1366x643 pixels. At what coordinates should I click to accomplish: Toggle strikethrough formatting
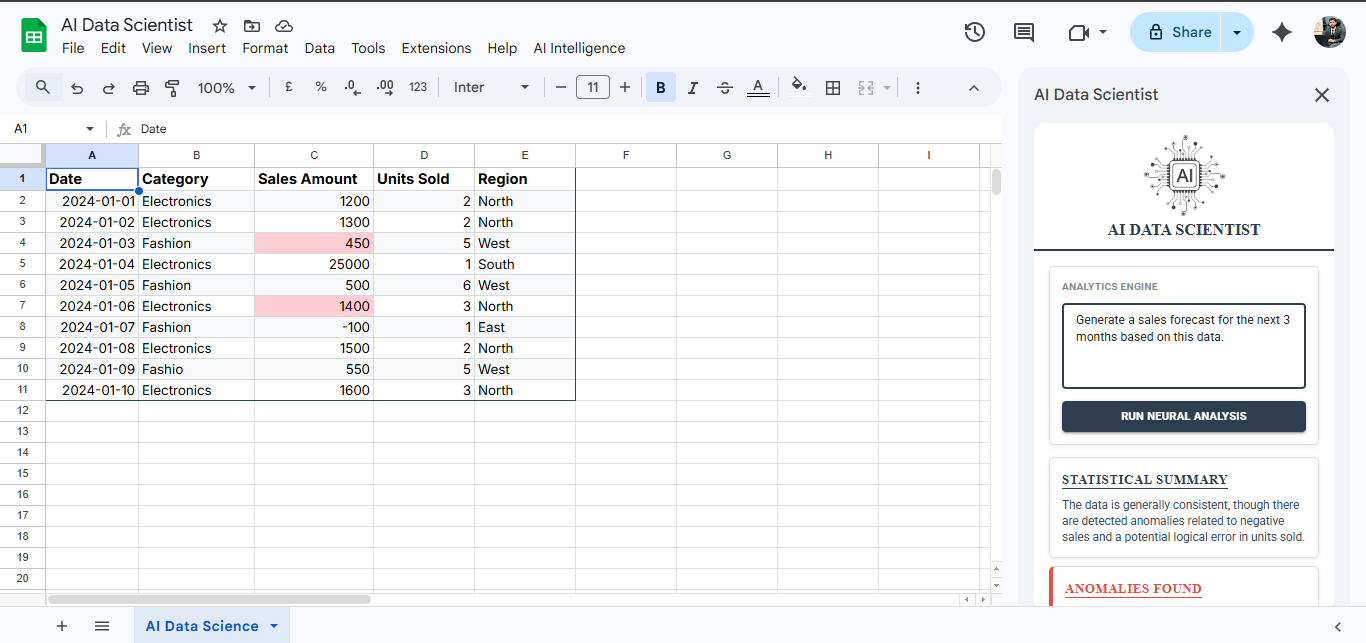click(x=725, y=87)
